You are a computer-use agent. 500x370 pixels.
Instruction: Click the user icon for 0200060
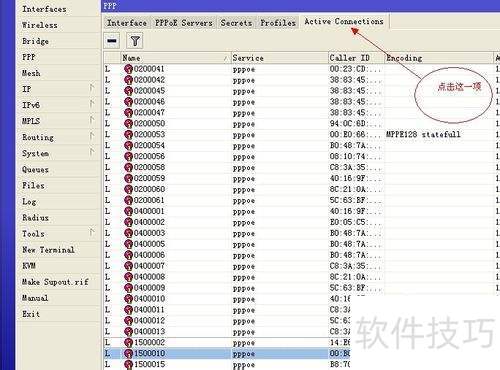pos(128,189)
